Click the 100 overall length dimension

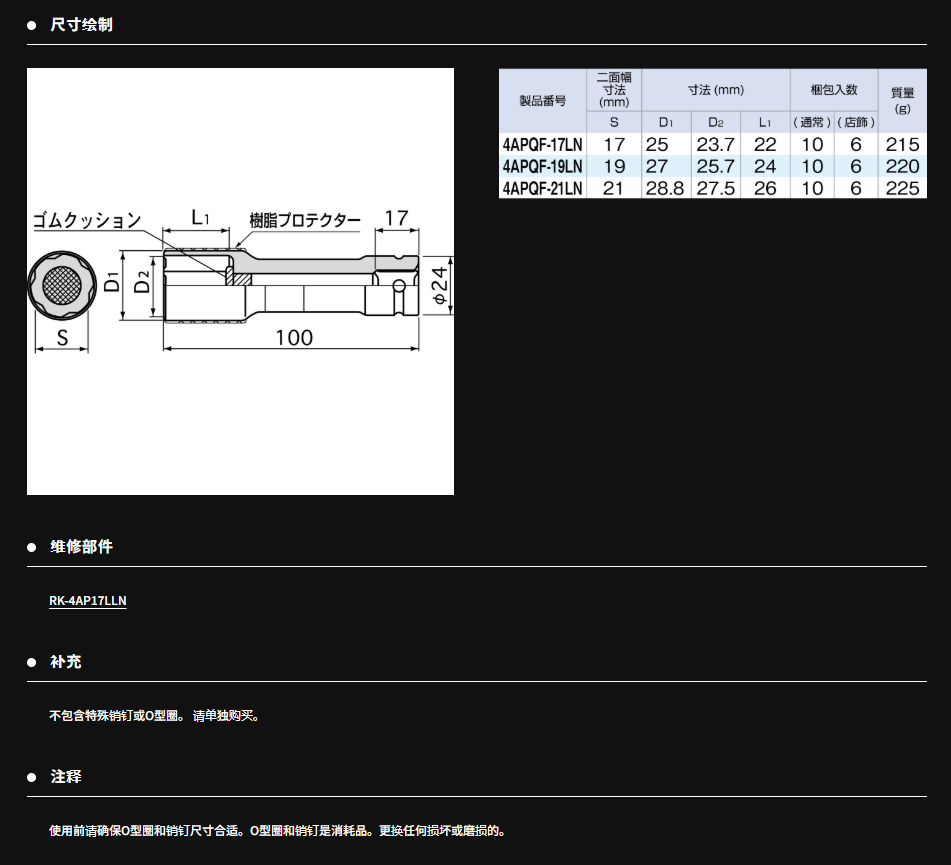click(x=293, y=338)
